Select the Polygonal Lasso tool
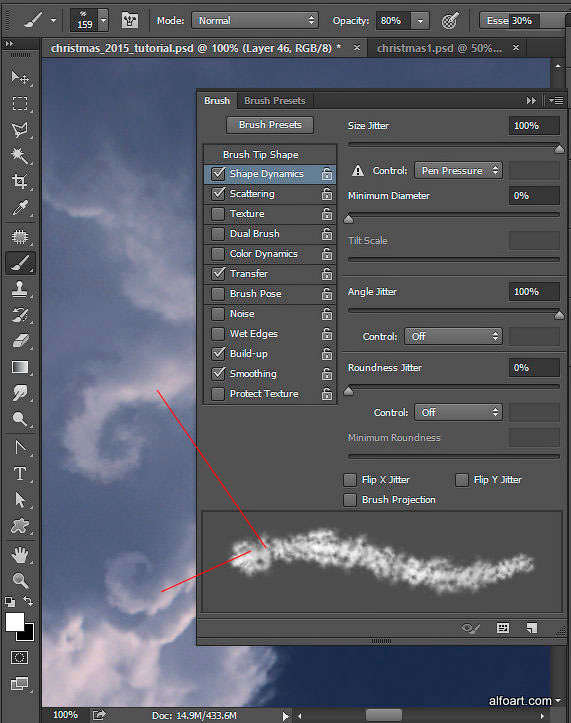This screenshot has width=571, height=723. pos(20,130)
